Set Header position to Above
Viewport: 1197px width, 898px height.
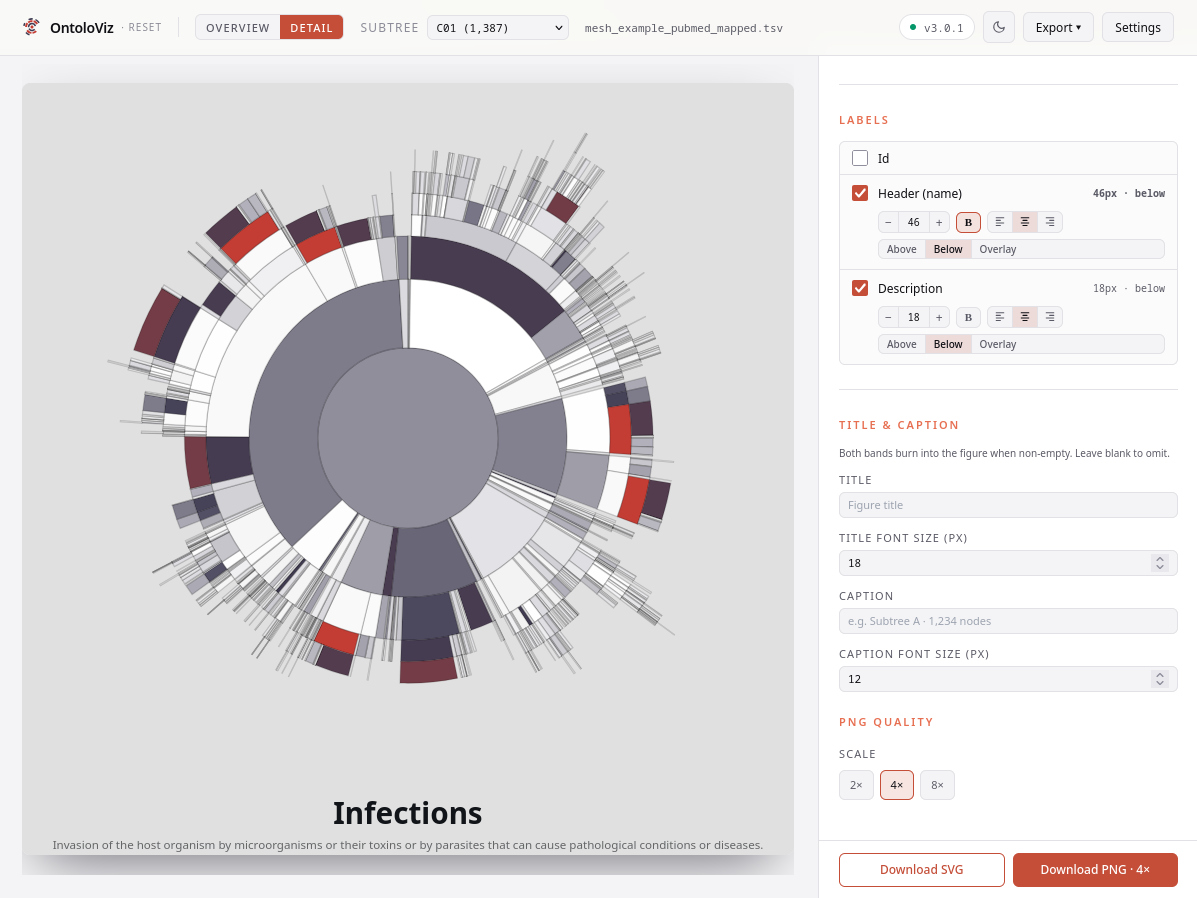[x=902, y=249]
